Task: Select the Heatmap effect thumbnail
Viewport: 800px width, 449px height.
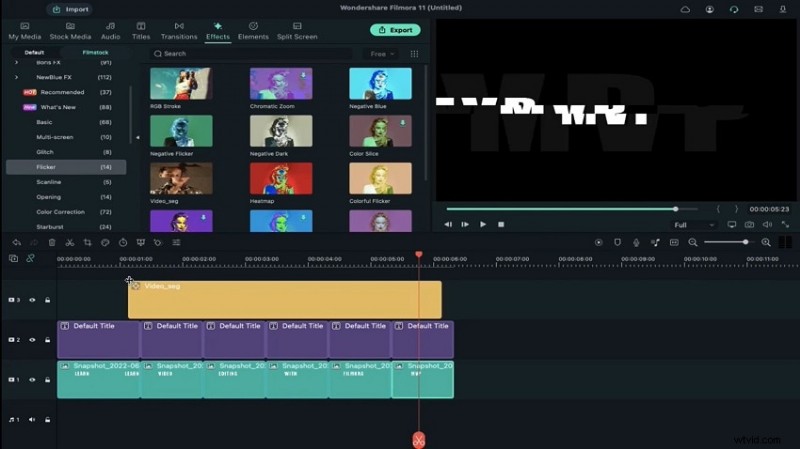Action: click(x=281, y=179)
